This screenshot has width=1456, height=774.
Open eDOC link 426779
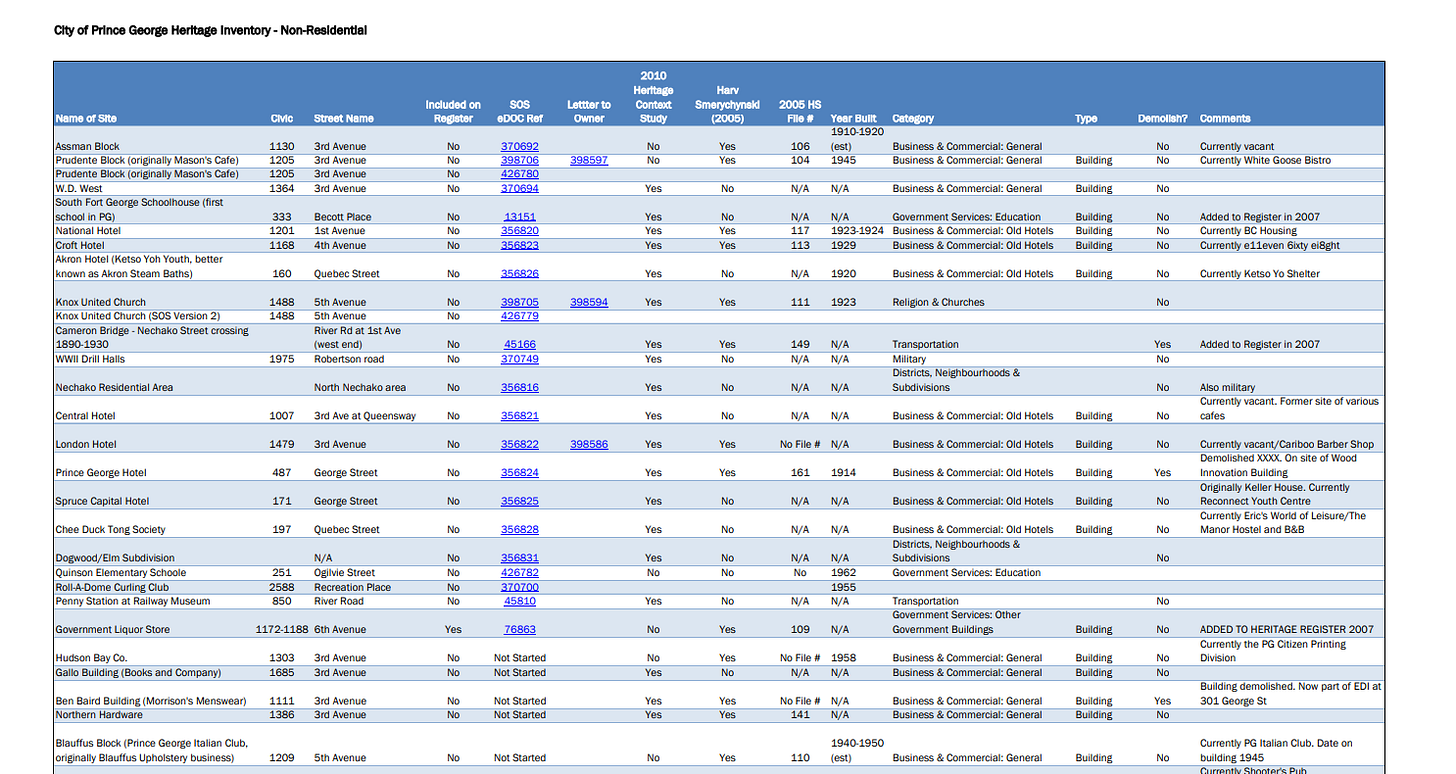tap(520, 316)
